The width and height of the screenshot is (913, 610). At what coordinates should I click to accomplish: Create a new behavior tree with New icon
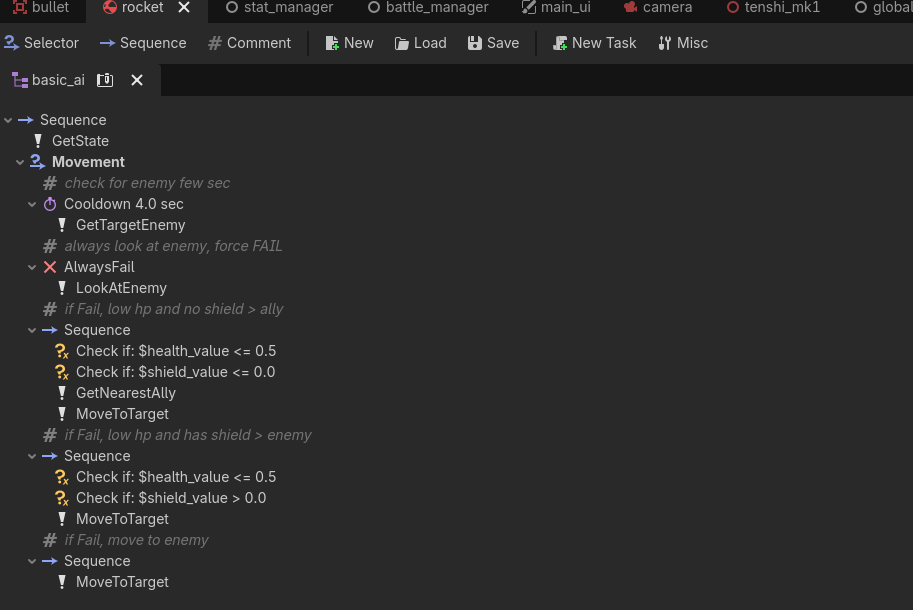coord(349,43)
